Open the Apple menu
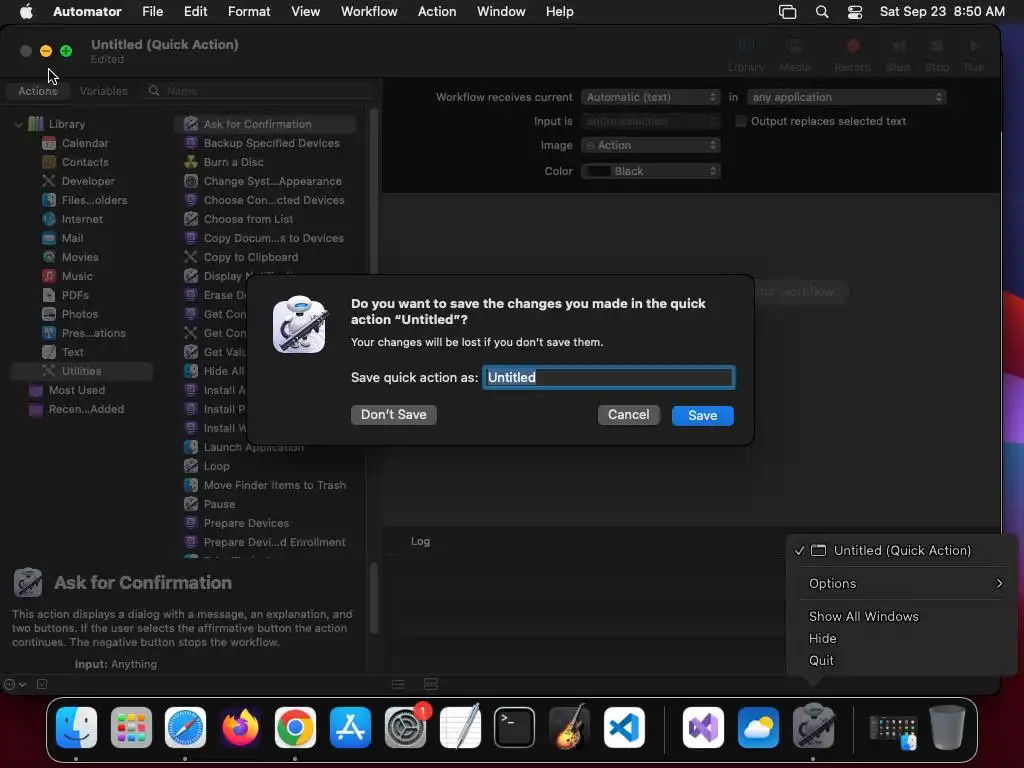The height and width of the screenshot is (768, 1024). click(26, 11)
